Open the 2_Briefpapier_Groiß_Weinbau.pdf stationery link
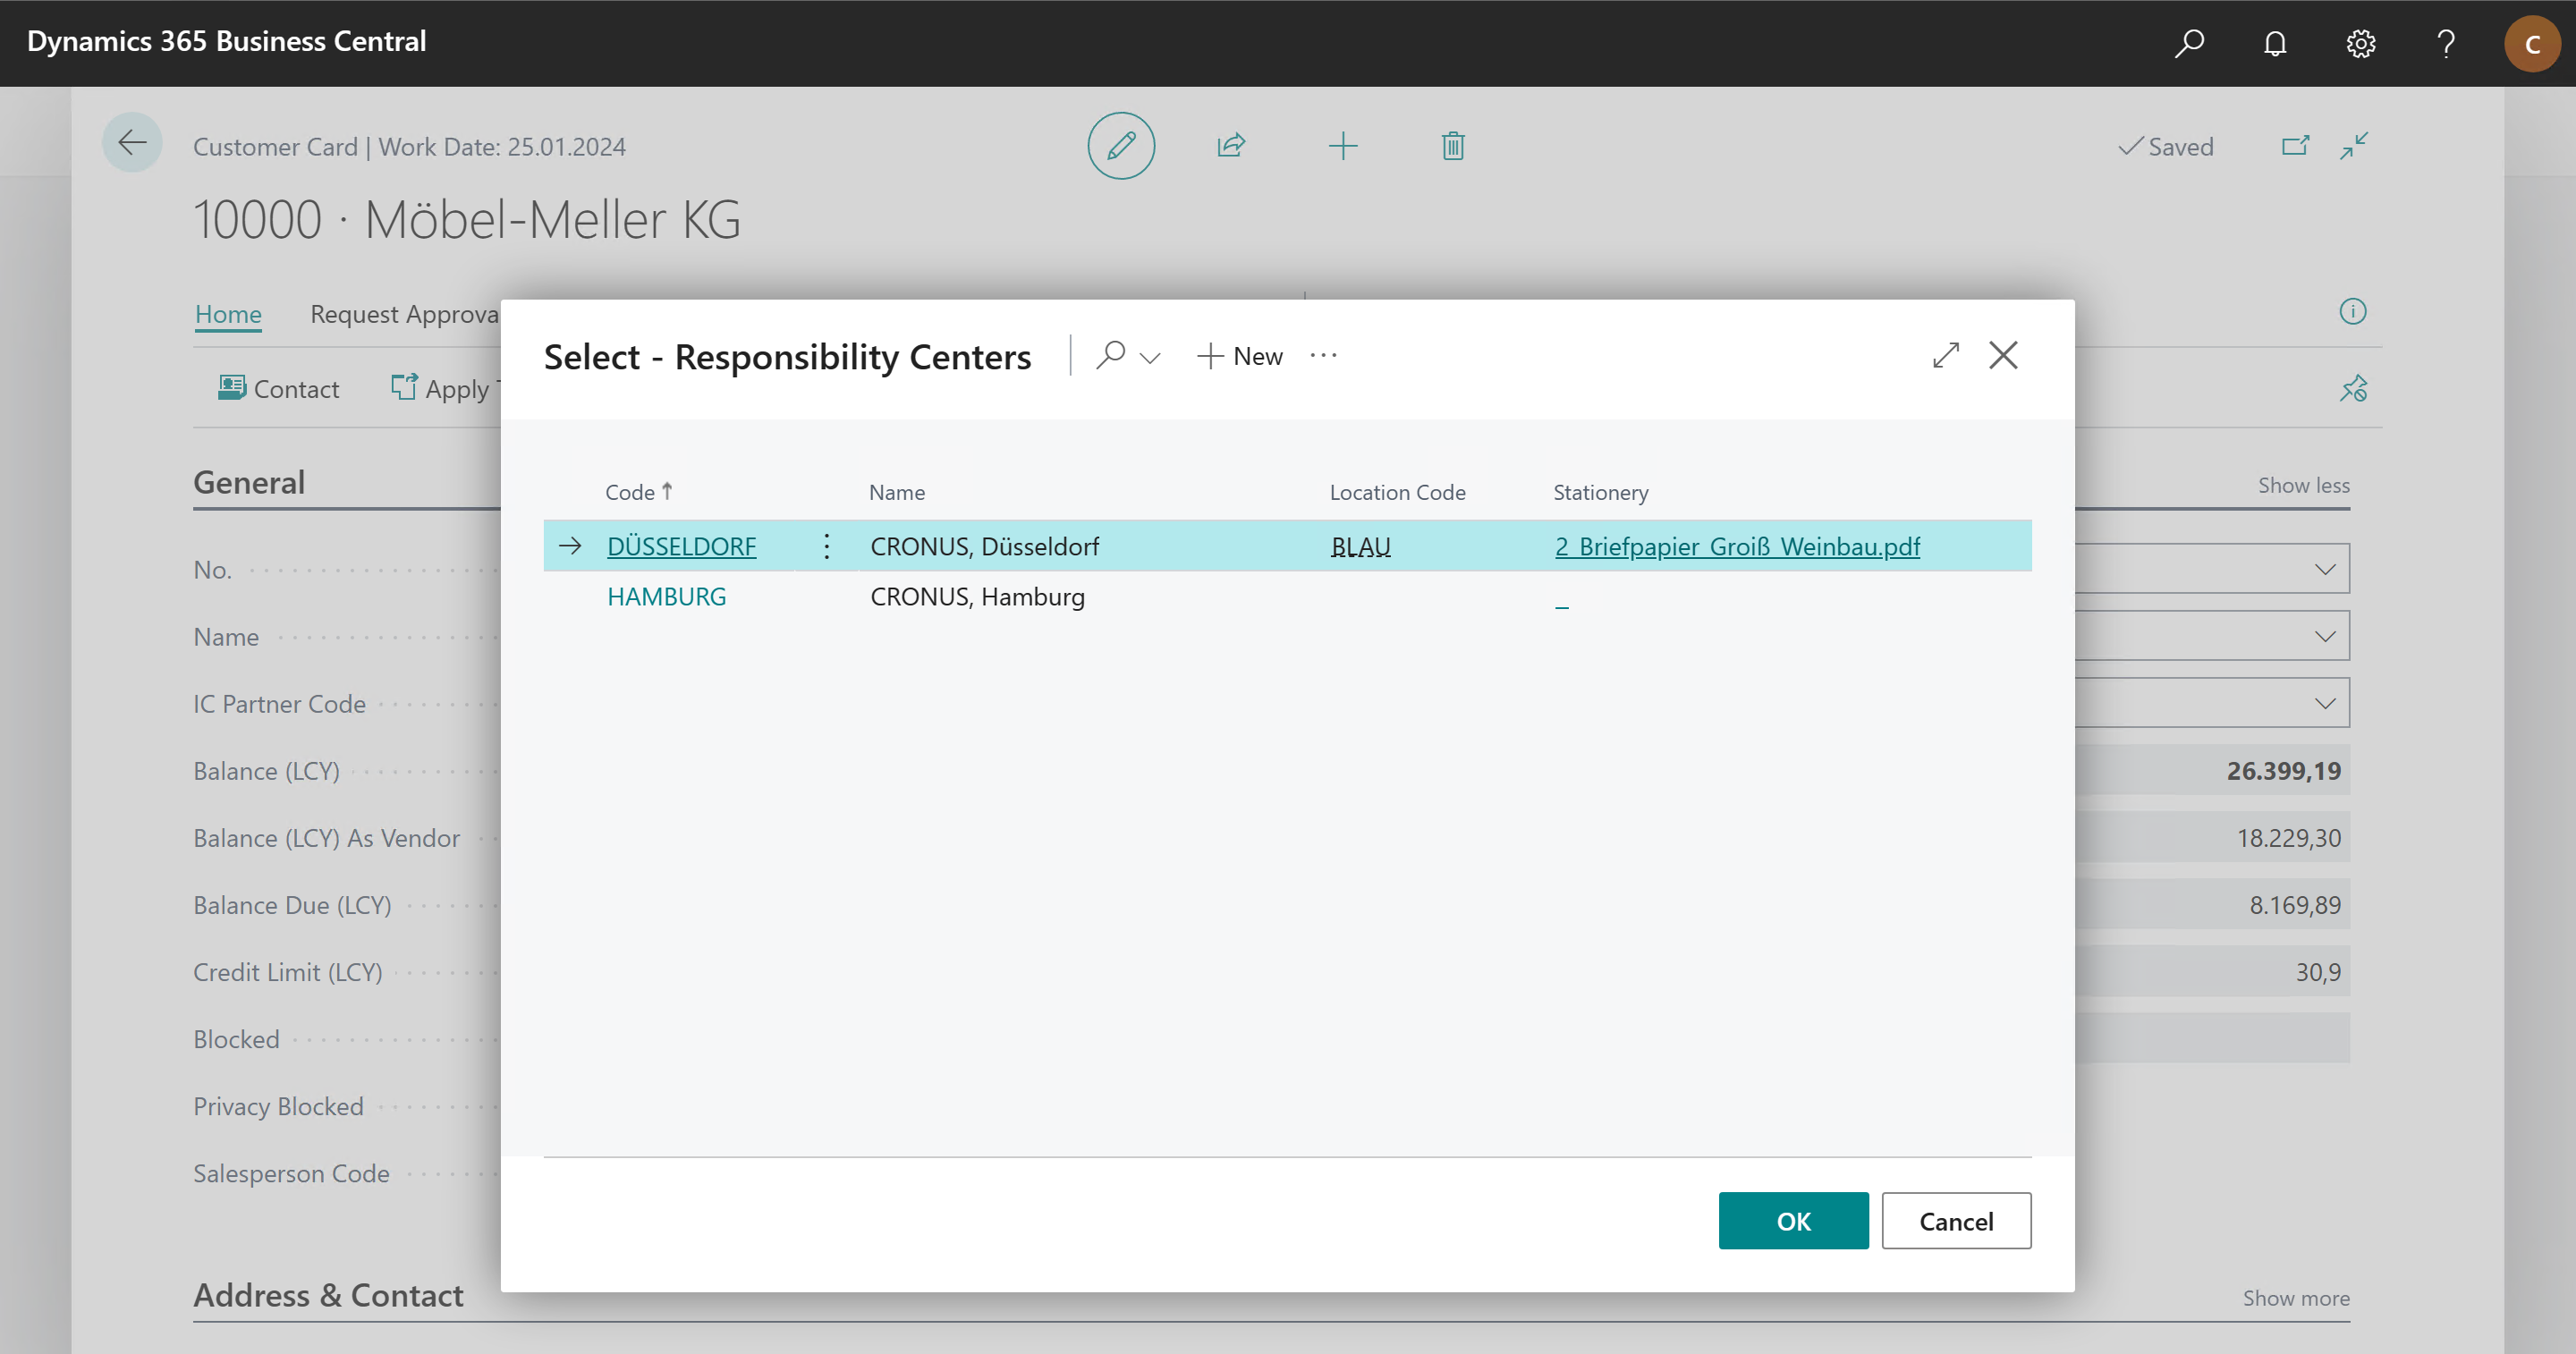 pos(1737,547)
